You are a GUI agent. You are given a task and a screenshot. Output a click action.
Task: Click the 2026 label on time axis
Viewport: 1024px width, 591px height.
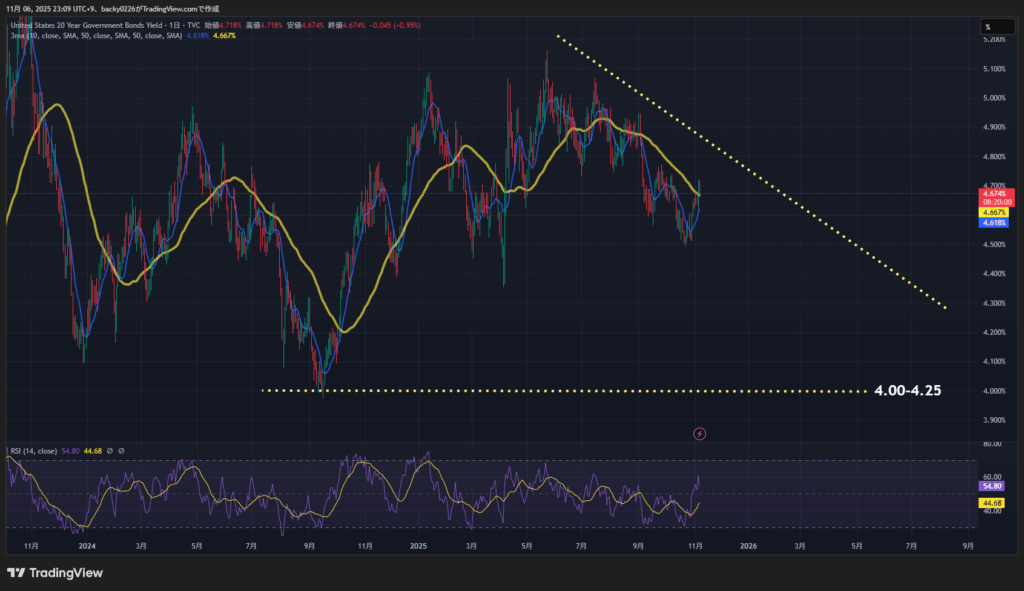pos(748,546)
